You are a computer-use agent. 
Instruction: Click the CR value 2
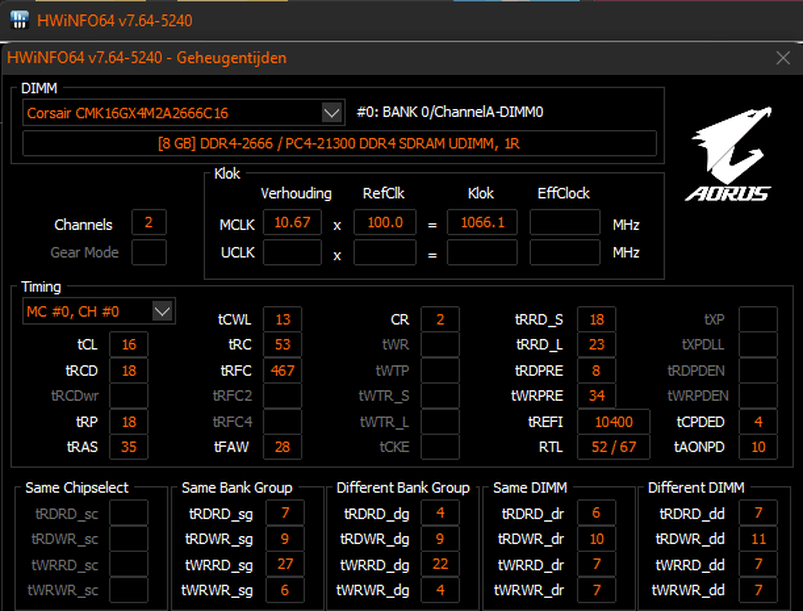[440, 320]
